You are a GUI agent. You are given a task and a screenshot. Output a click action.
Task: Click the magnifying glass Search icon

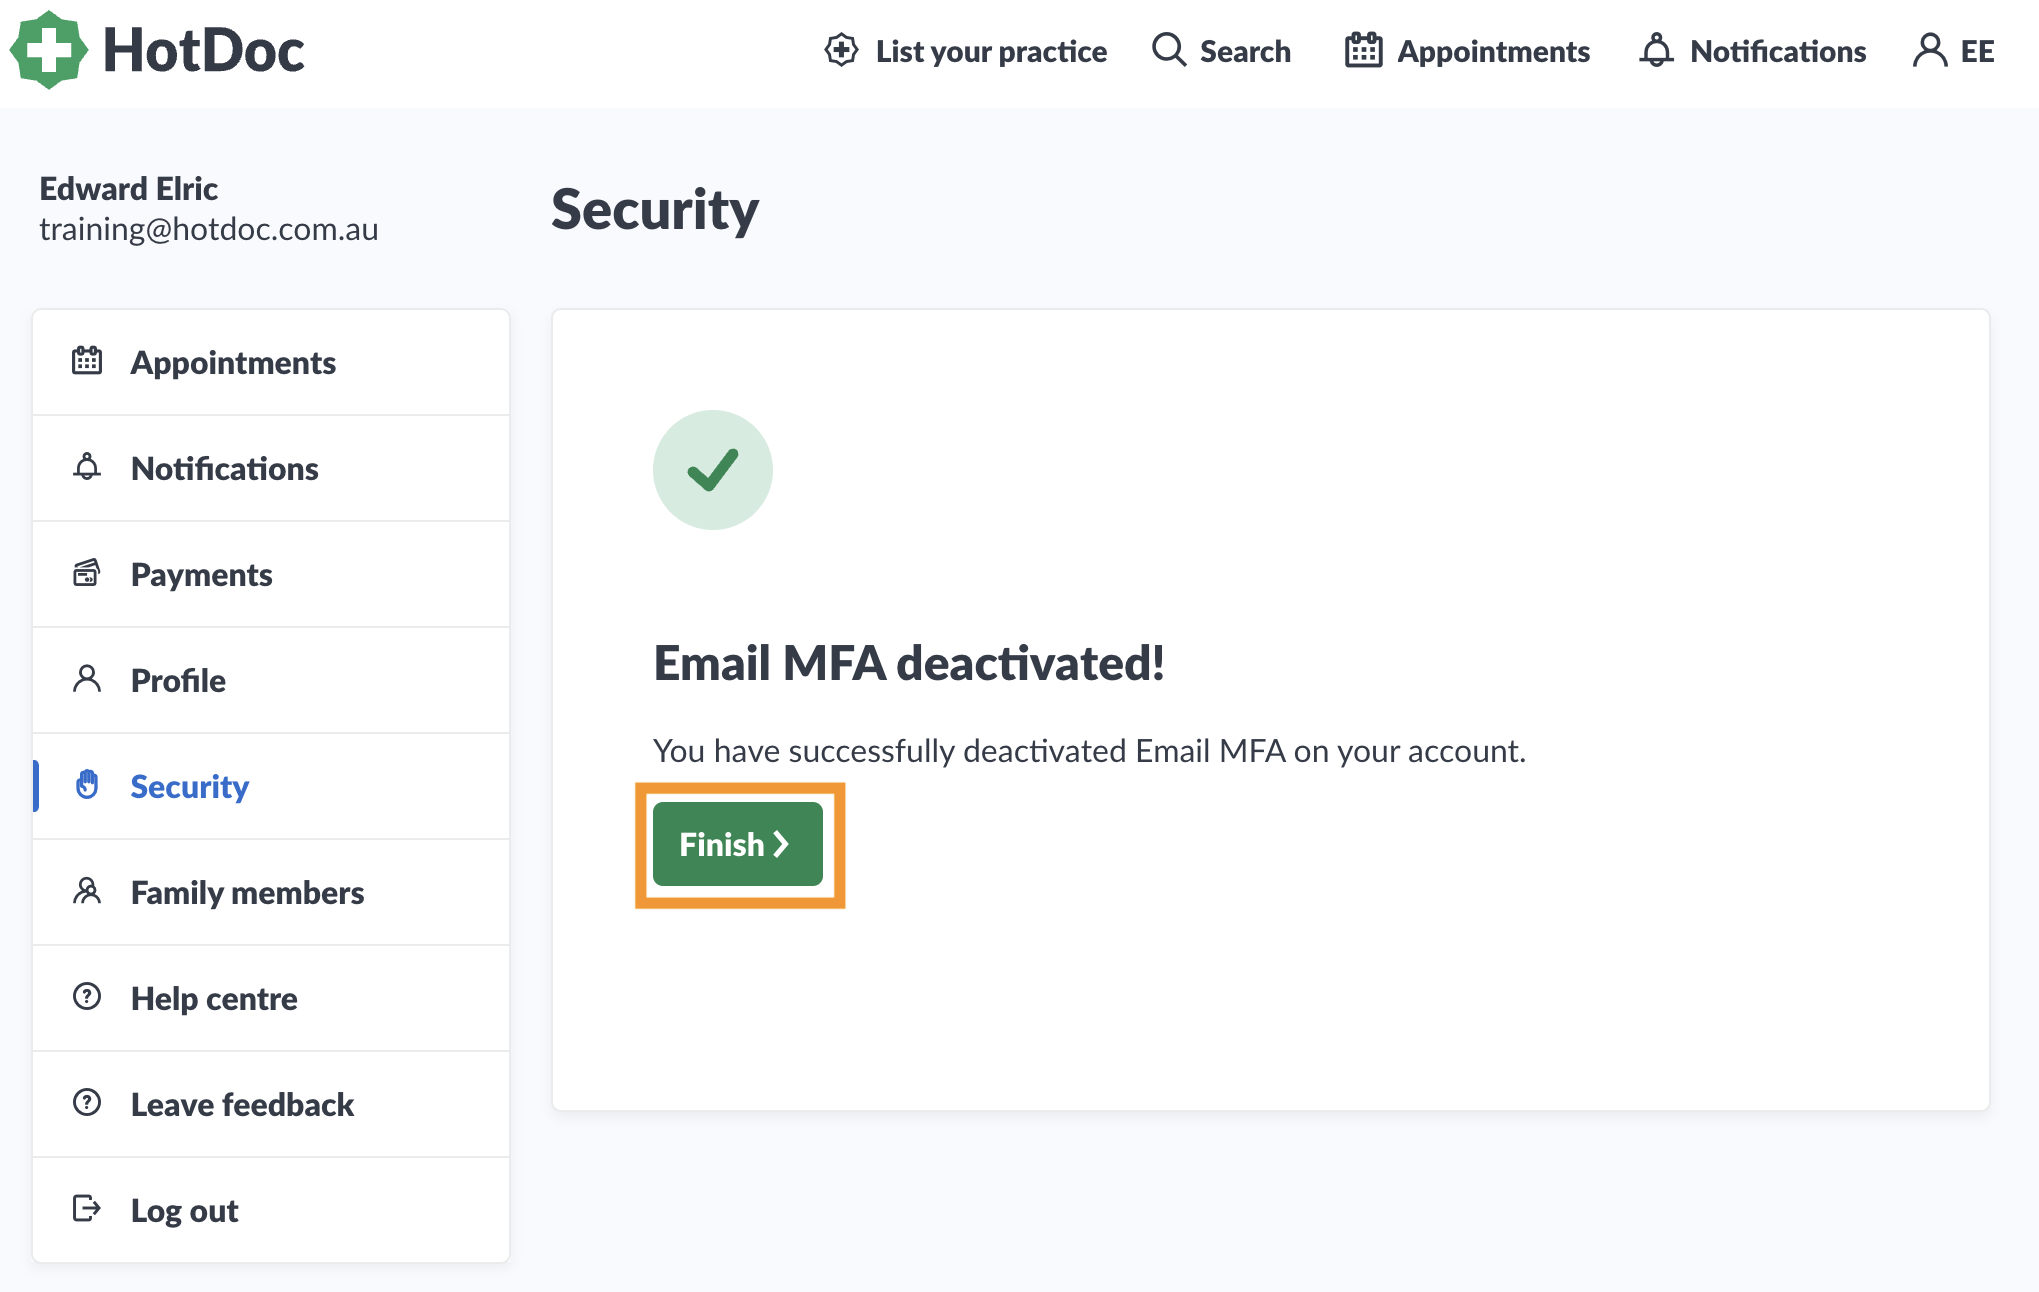point(1168,50)
